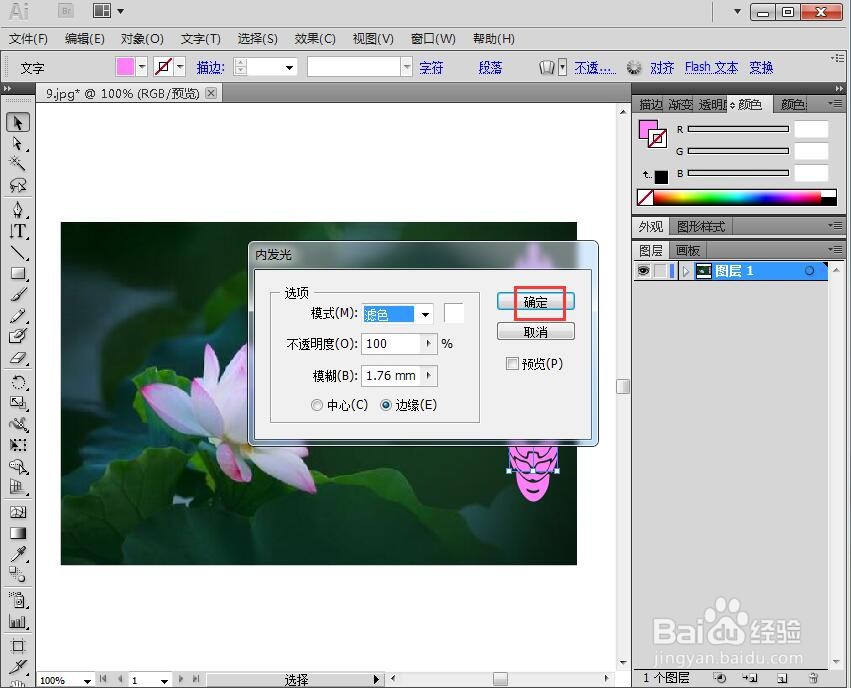This screenshot has height=688, width=851.
Task: Click the RGB color spectrum bar
Action: point(737,198)
